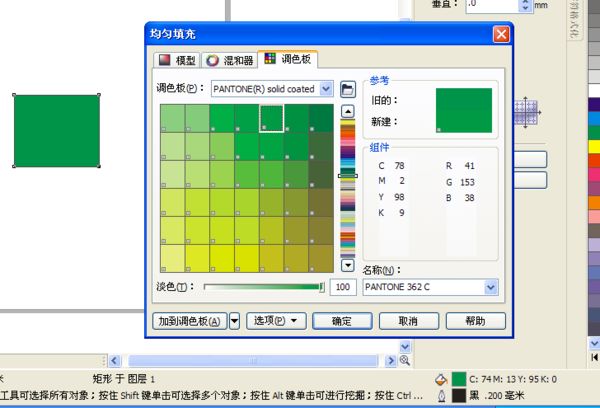
Task: Confirm with the 确定 button
Action: coord(342,321)
